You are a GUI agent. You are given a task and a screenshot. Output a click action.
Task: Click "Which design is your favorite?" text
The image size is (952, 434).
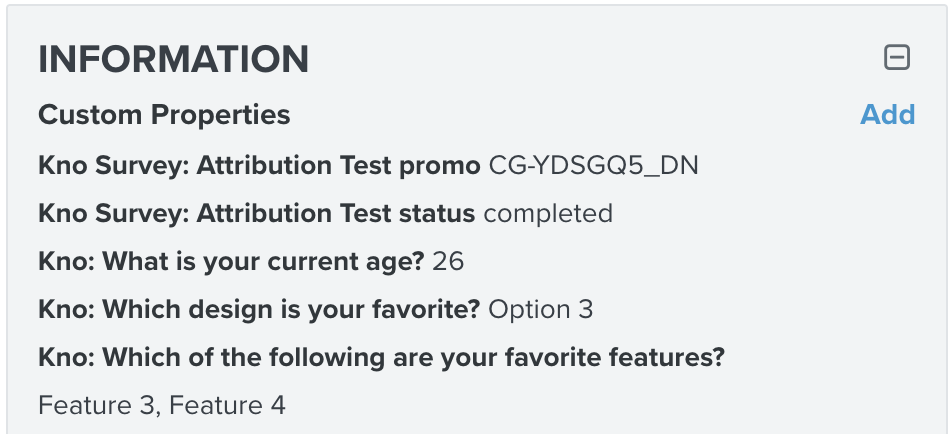click(x=292, y=309)
